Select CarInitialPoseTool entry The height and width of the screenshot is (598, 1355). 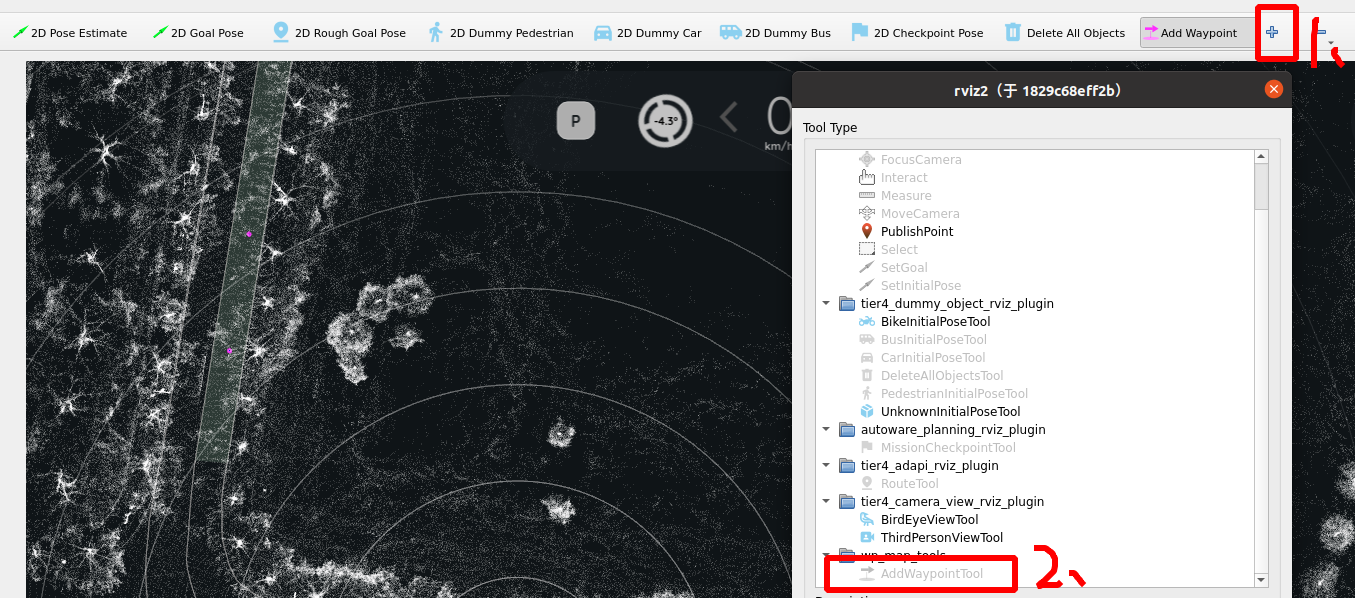tap(922, 358)
